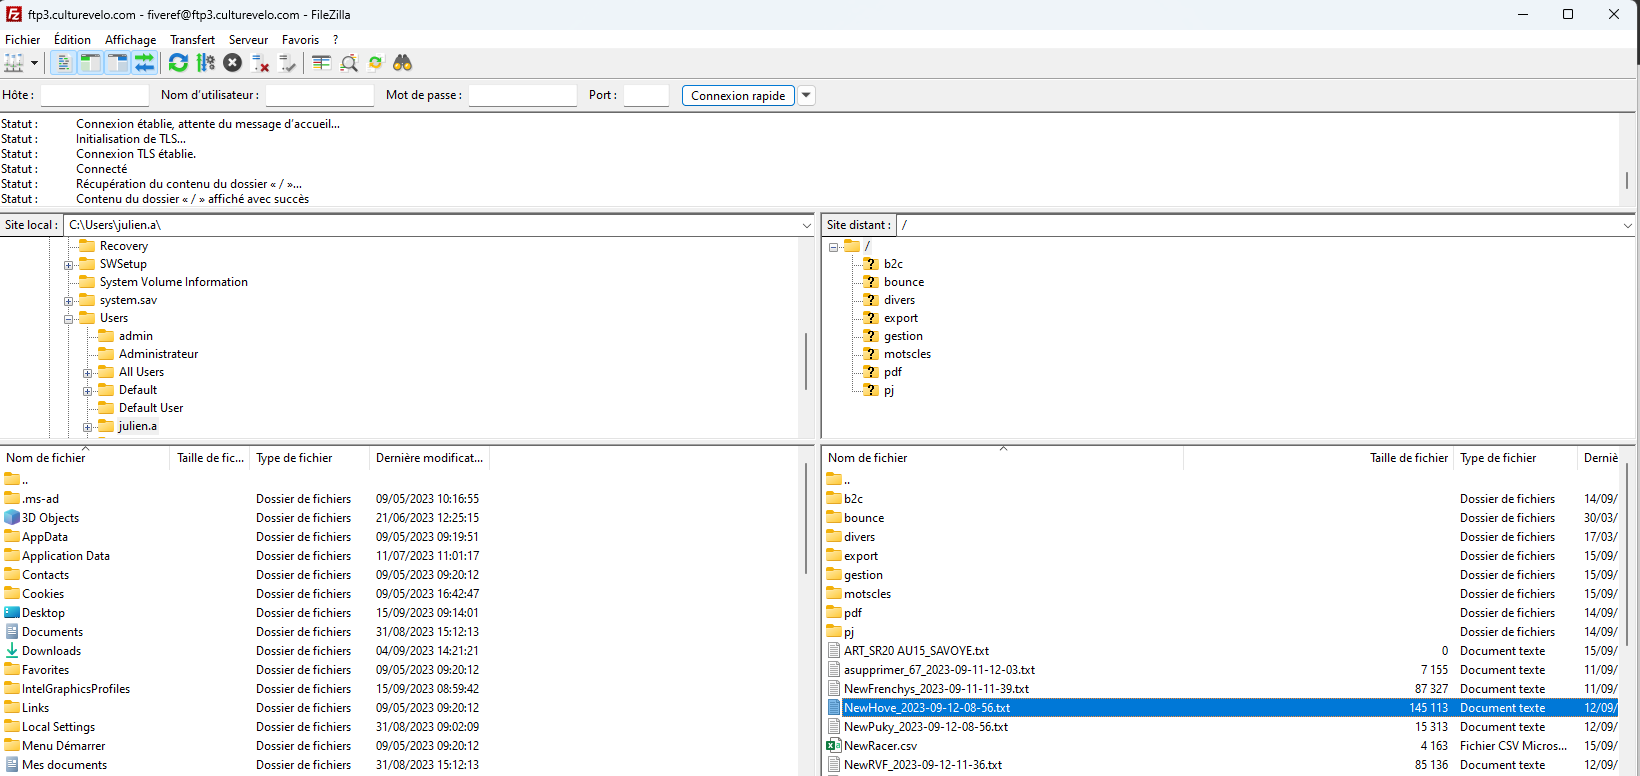Cancel the current operation

232,63
